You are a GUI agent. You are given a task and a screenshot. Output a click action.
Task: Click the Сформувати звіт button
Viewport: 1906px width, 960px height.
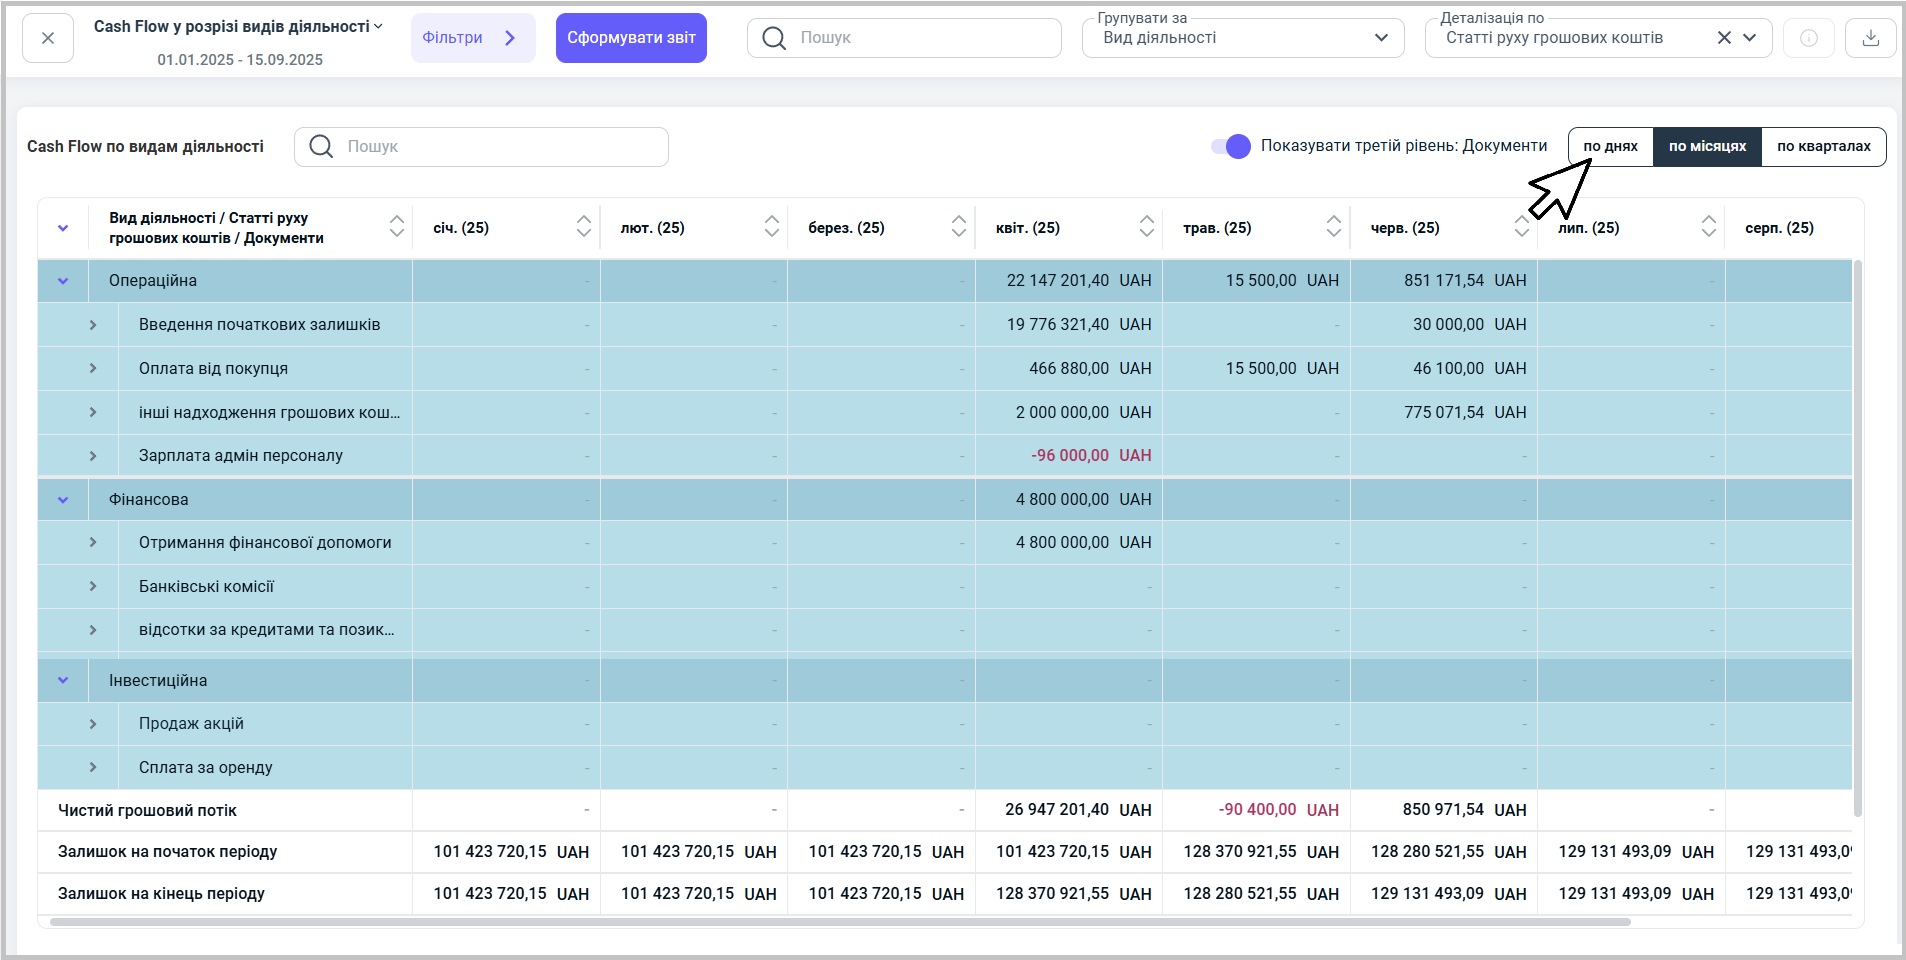(631, 38)
